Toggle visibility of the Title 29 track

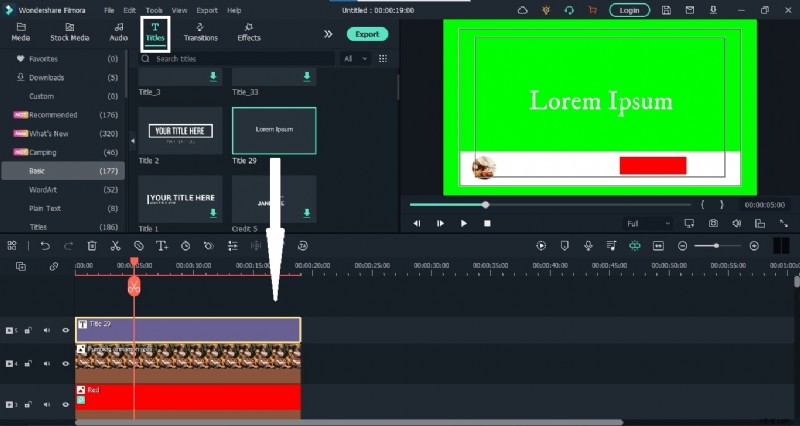point(65,330)
